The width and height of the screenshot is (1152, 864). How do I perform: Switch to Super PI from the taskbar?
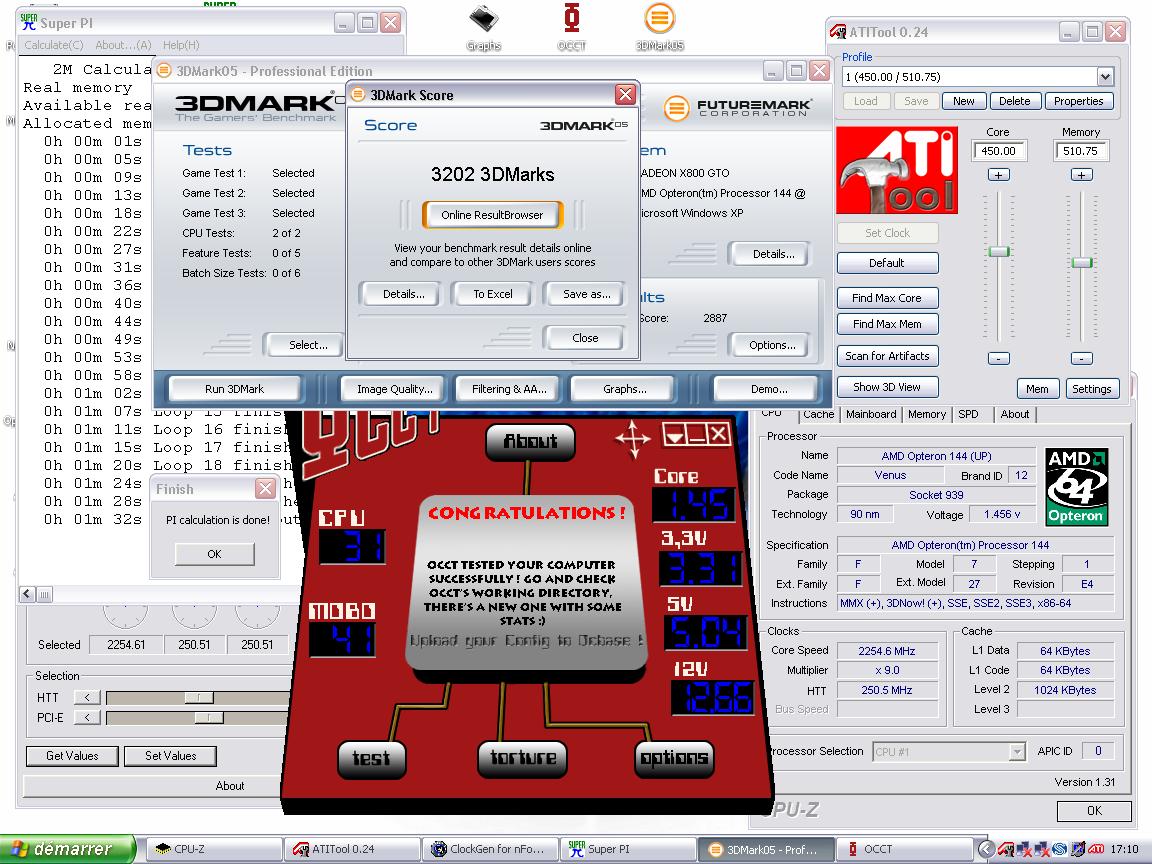click(x=627, y=849)
